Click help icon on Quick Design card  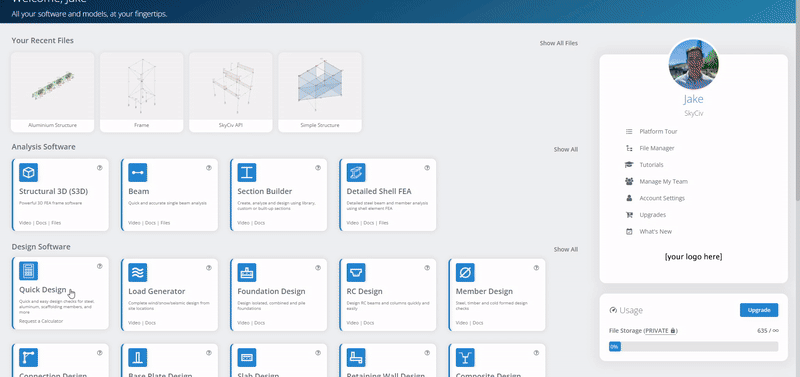99,266
